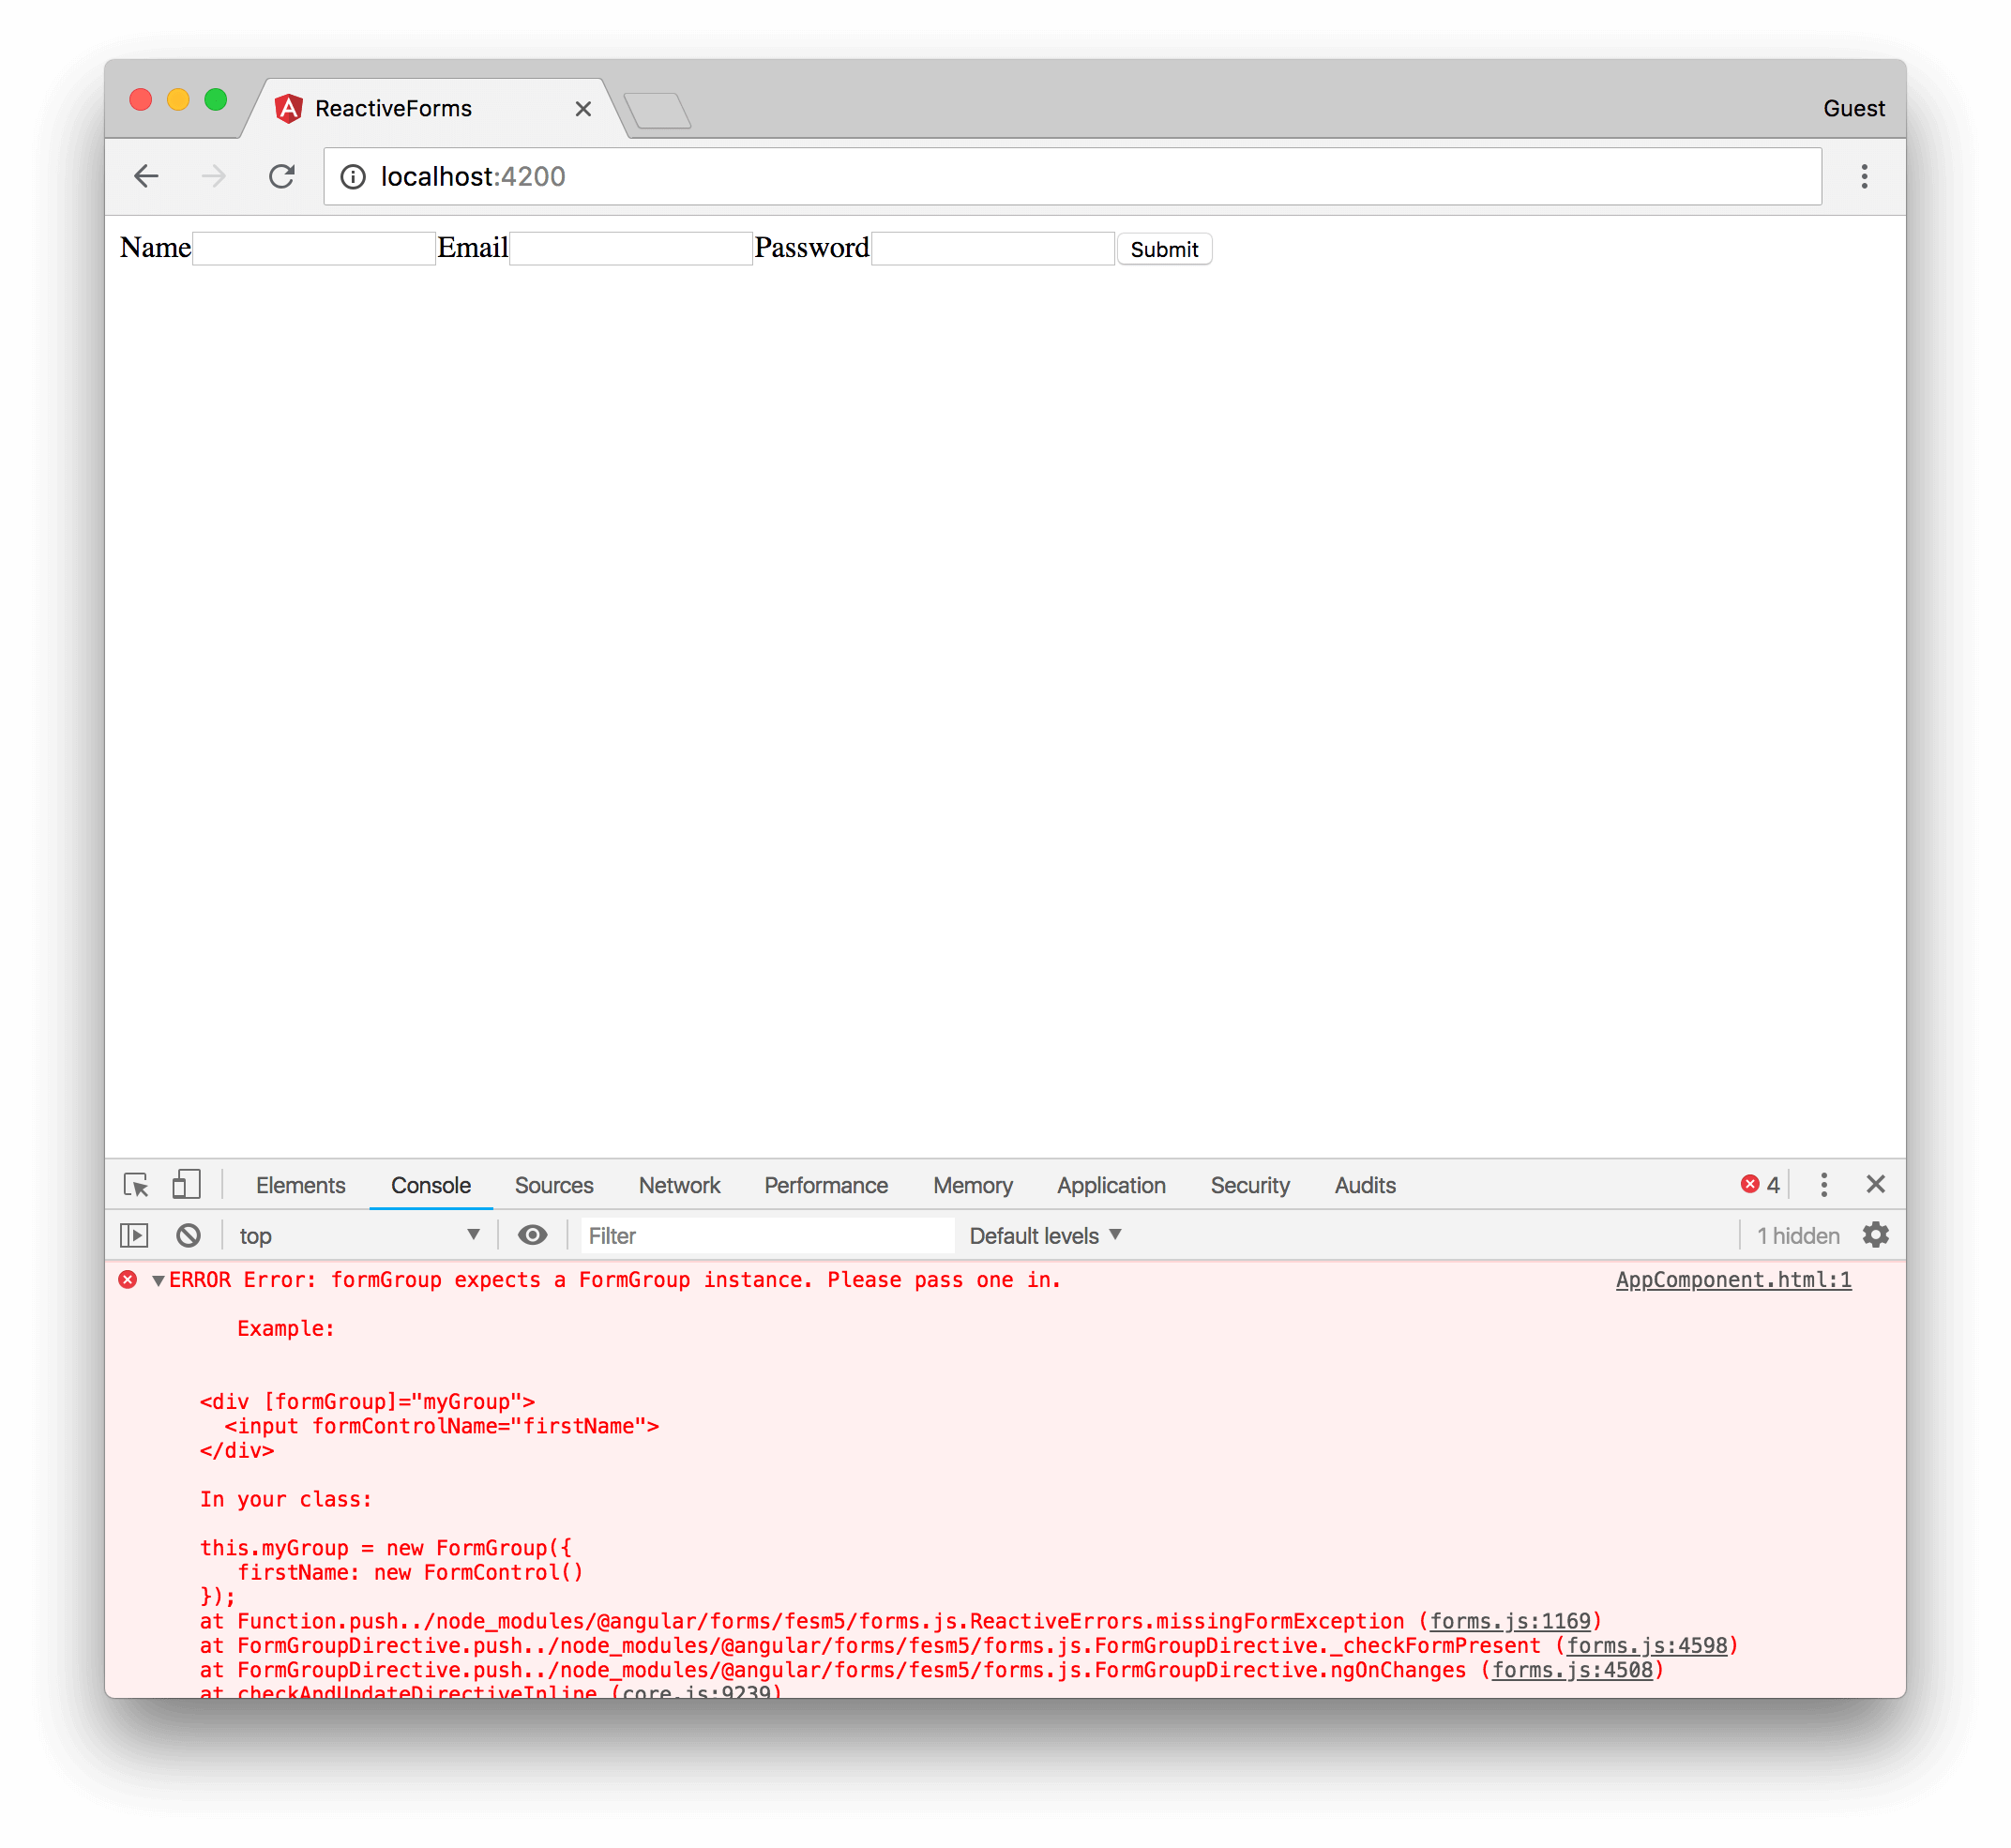Close the ReactiveForms tab
2011x1848 pixels.
[583, 109]
